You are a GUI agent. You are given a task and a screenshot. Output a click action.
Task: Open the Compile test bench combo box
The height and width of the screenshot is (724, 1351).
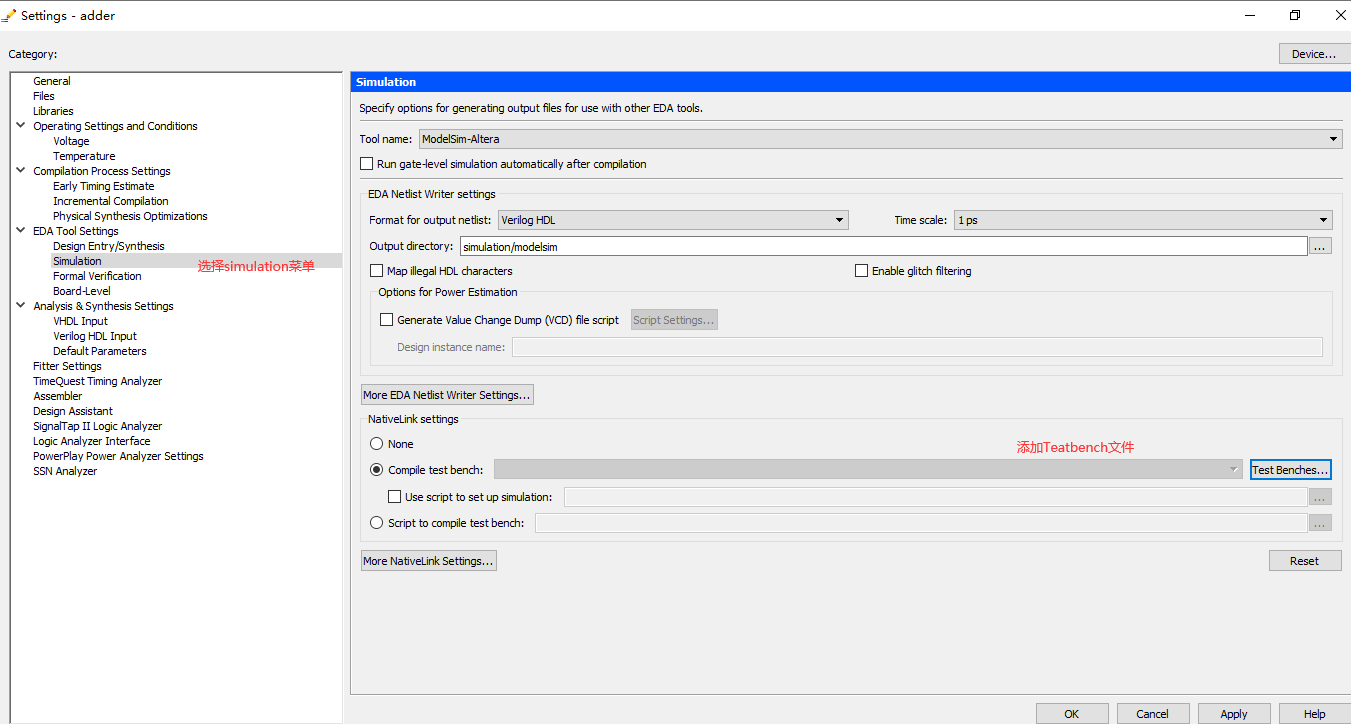tap(868, 470)
